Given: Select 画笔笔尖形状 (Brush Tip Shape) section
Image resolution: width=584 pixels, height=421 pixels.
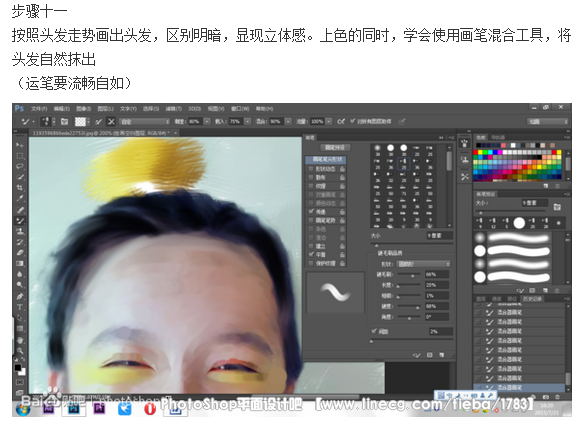Looking at the screenshot, I should (326, 159).
